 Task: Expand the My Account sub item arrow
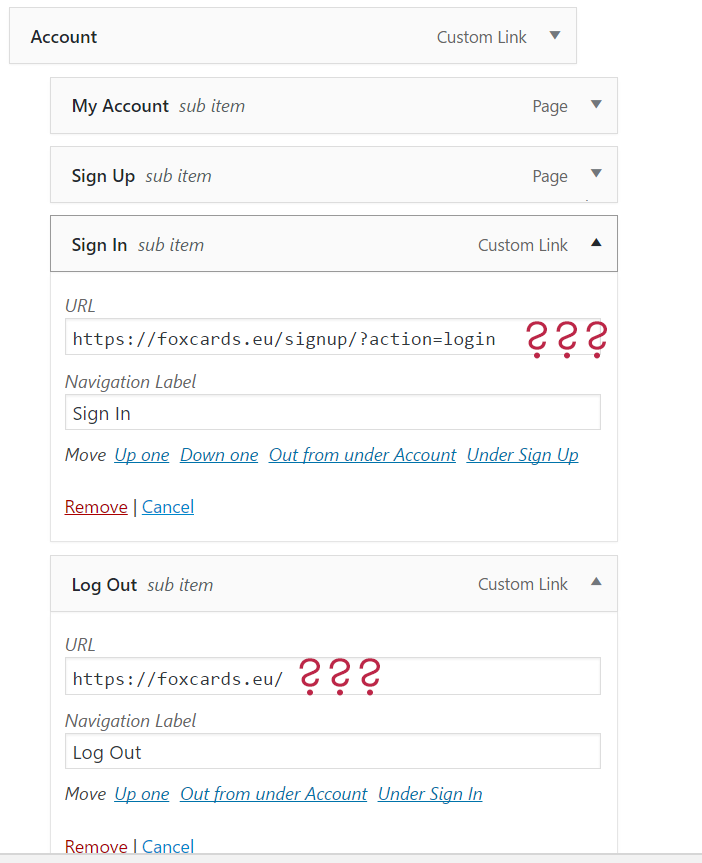596,105
